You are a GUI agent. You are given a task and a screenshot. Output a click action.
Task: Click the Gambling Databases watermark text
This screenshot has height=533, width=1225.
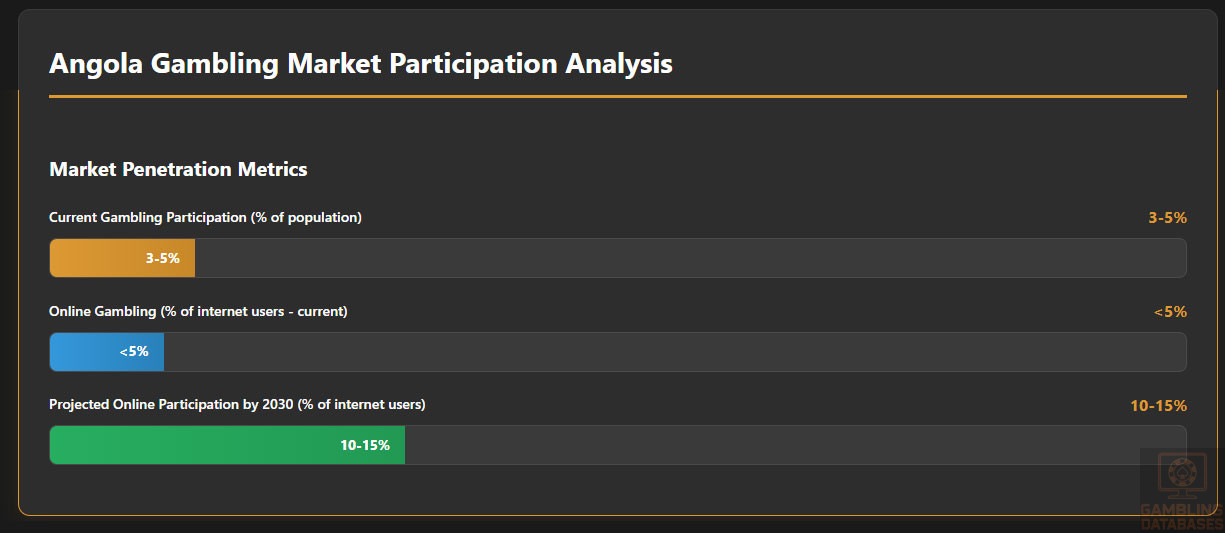click(1182, 517)
